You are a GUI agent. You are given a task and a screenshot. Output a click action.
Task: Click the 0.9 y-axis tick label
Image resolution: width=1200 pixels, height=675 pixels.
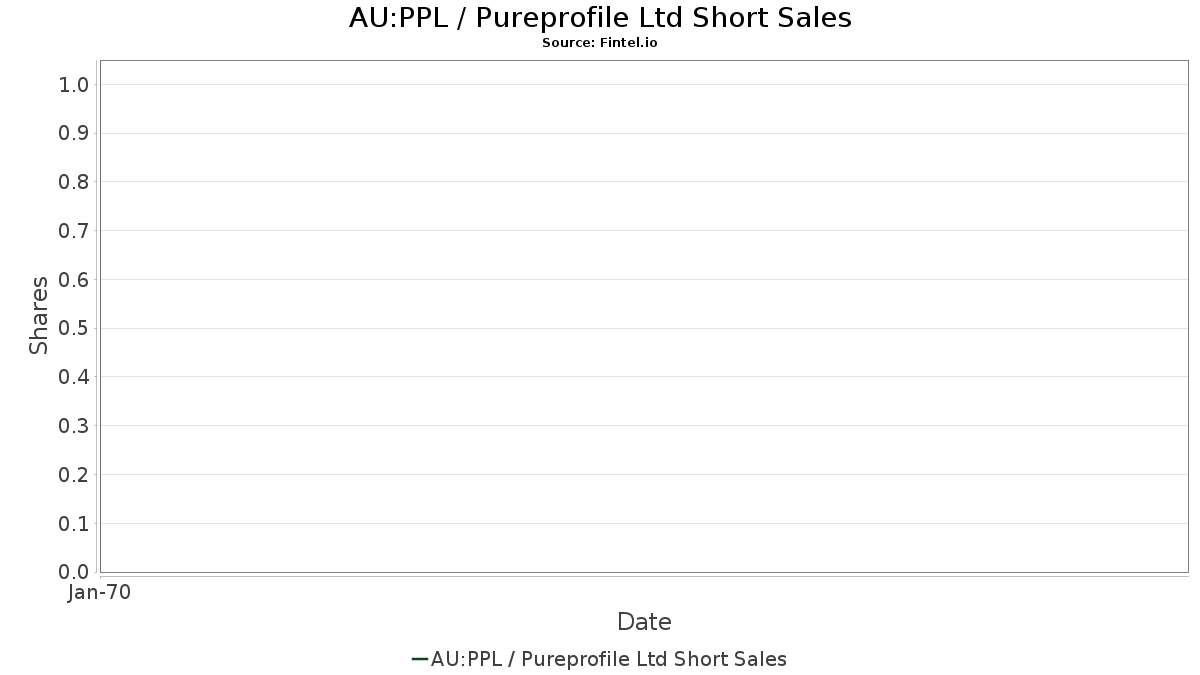[75, 133]
